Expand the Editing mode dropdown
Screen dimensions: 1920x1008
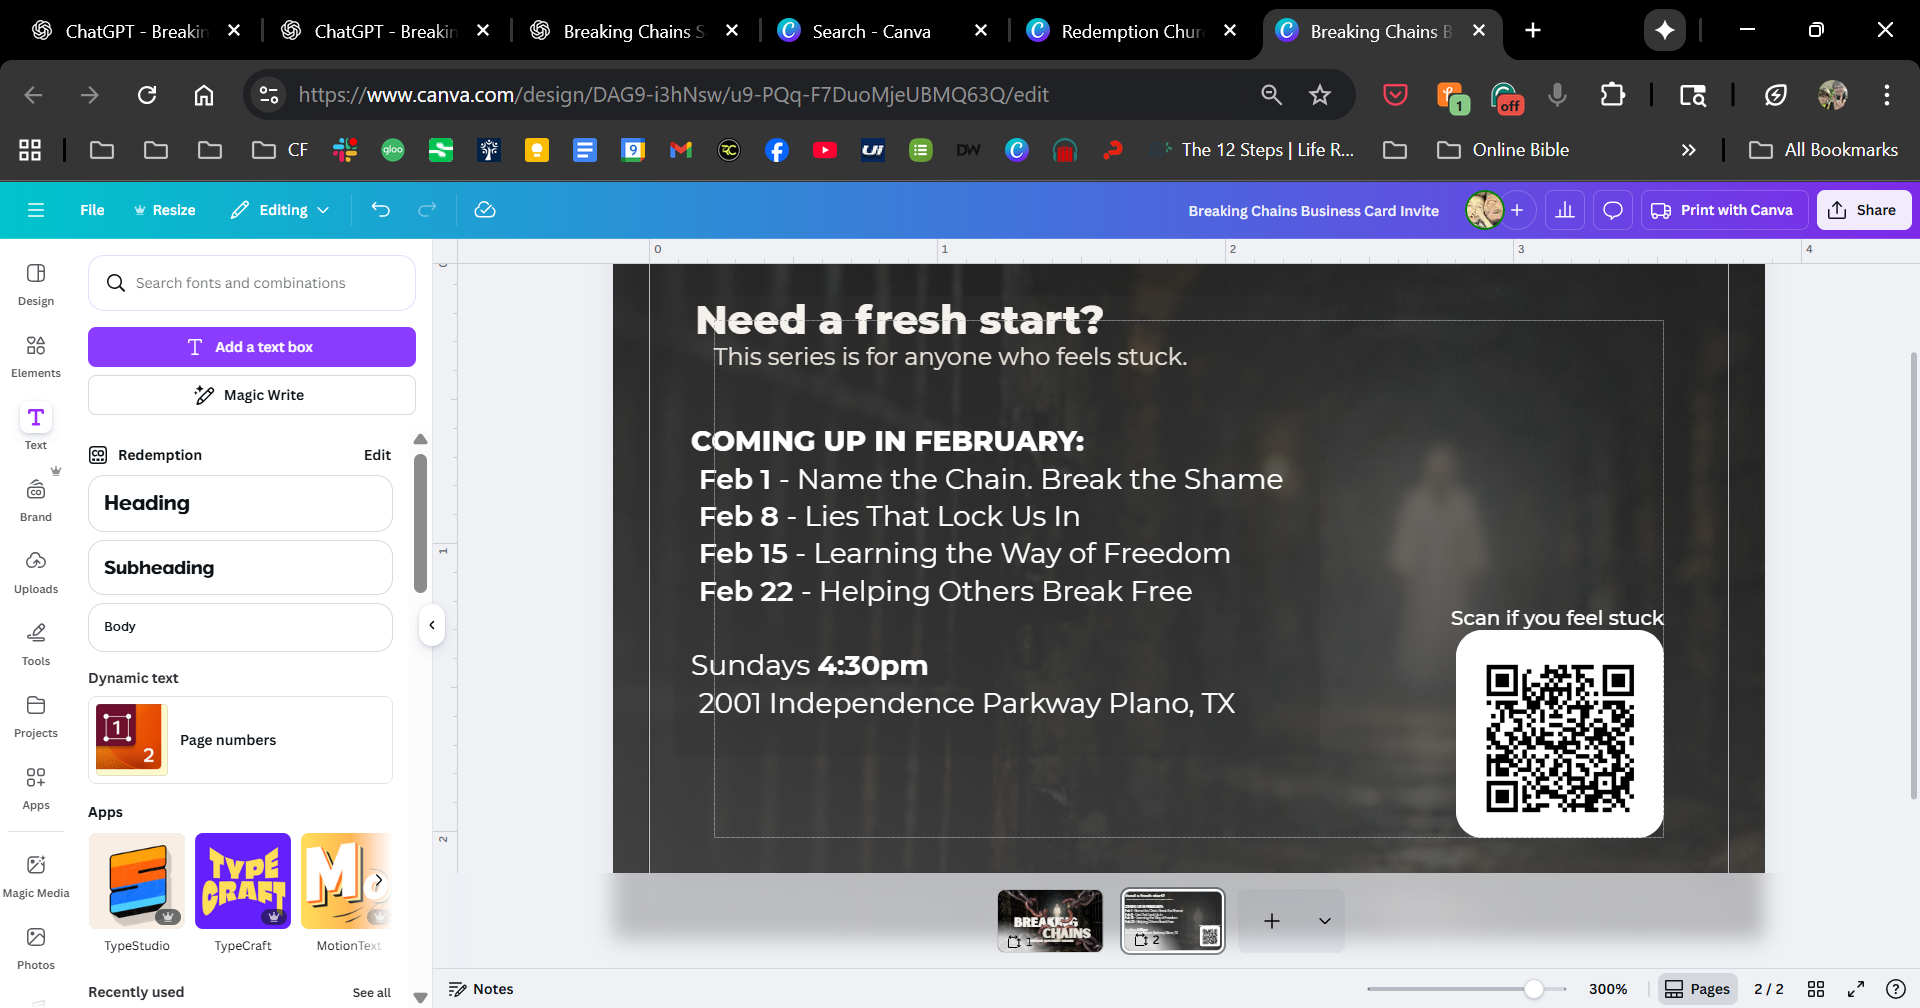[280, 210]
